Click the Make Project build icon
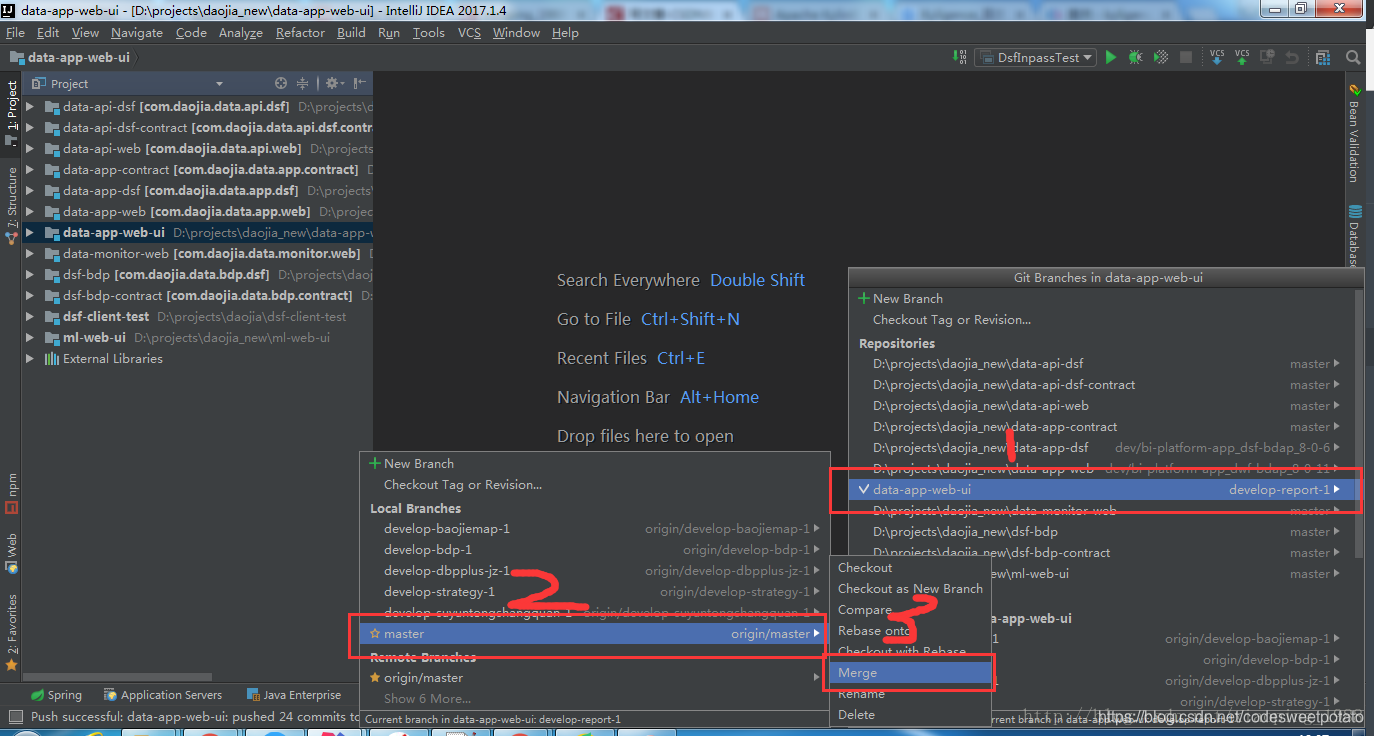1374x736 pixels. pyautogui.click(x=961, y=58)
